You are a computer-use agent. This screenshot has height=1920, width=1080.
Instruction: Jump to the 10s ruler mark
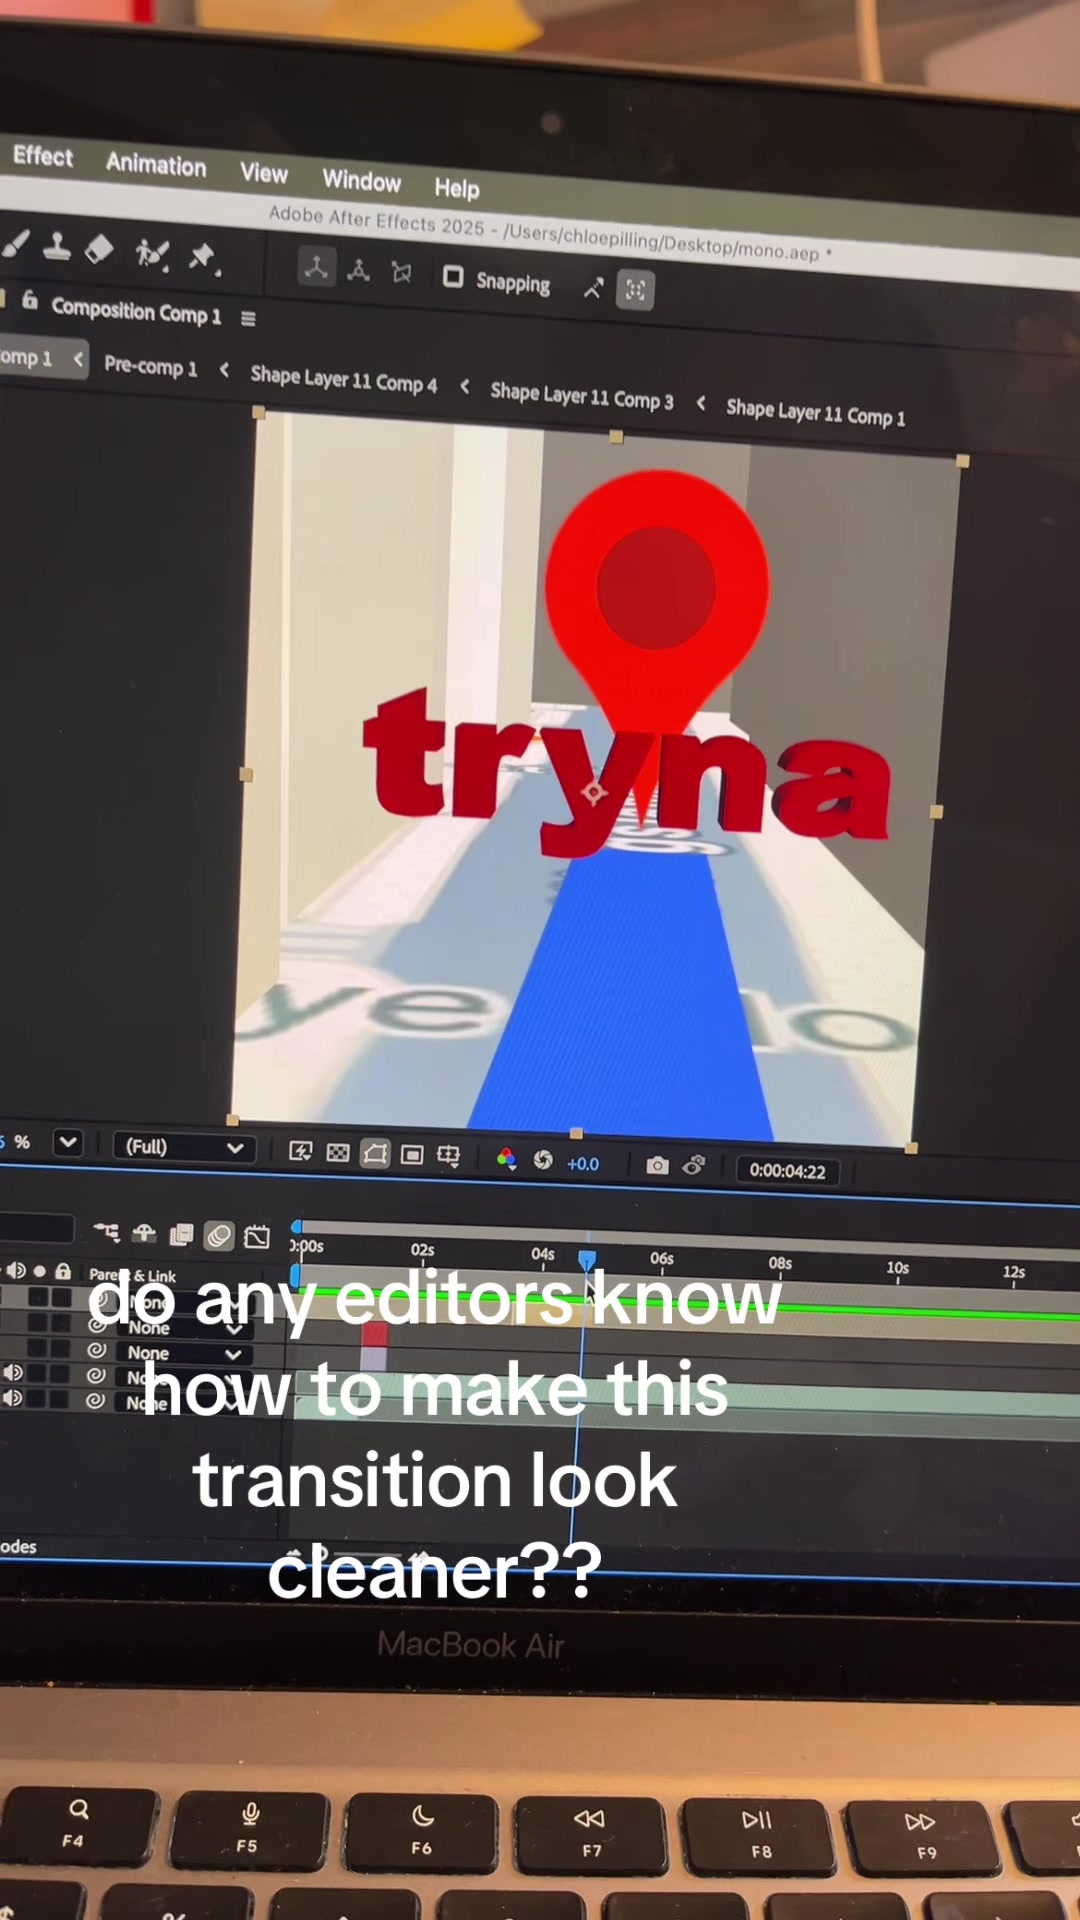tap(898, 1268)
